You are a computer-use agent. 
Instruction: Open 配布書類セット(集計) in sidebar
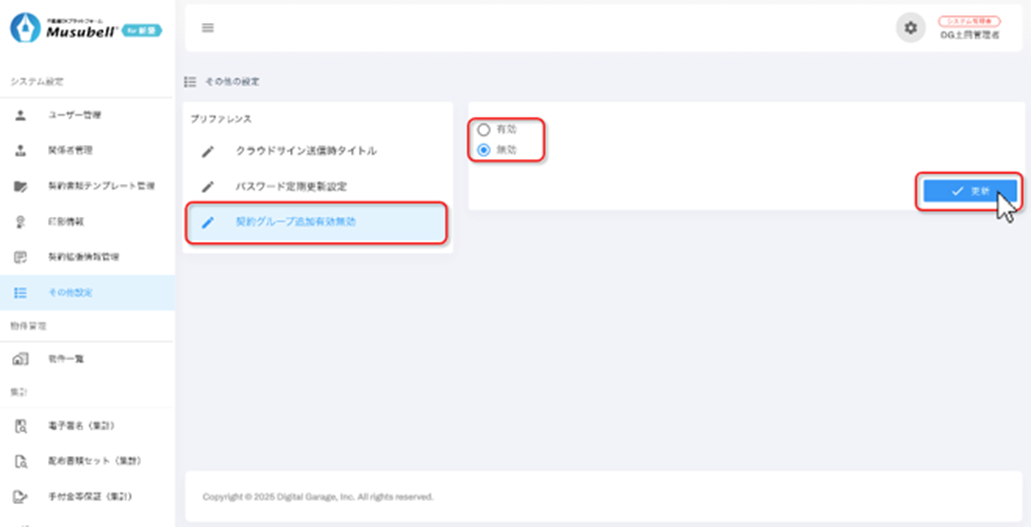(90, 461)
